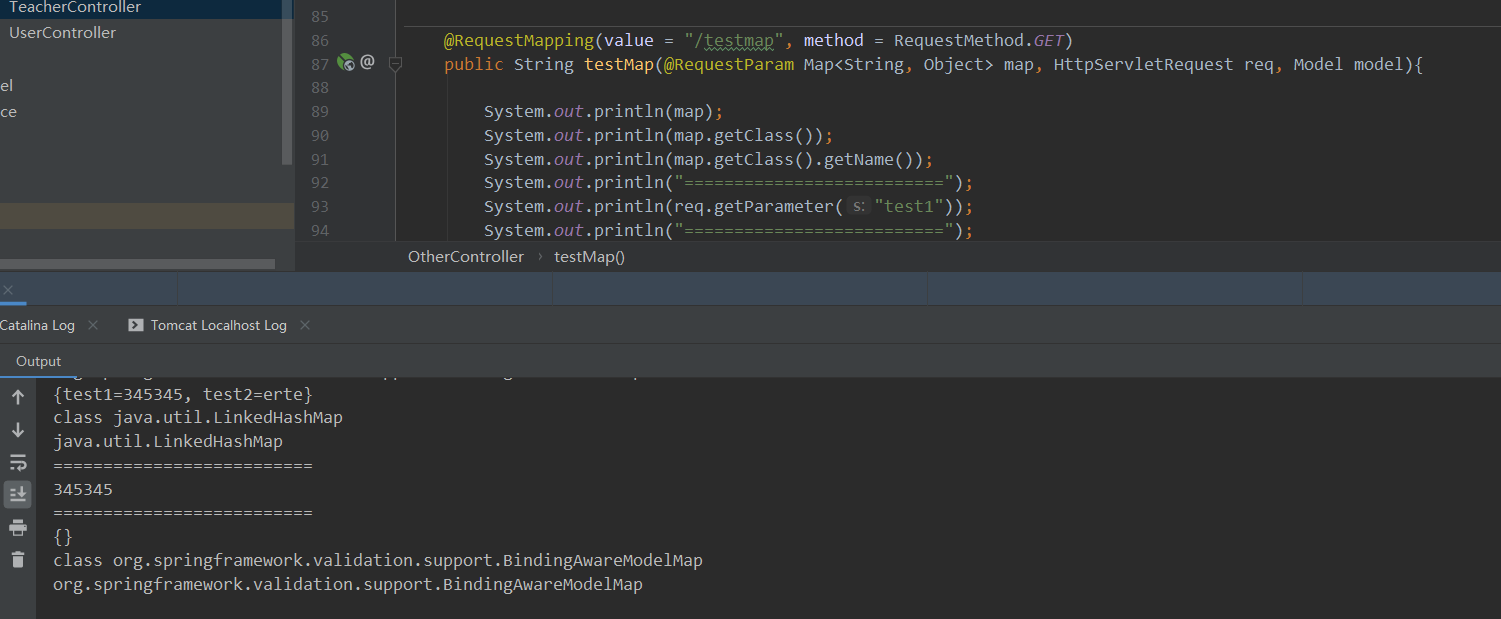Close the Tomcat Localhost Log tab
Screen dimensions: 1501x619
coord(305,325)
